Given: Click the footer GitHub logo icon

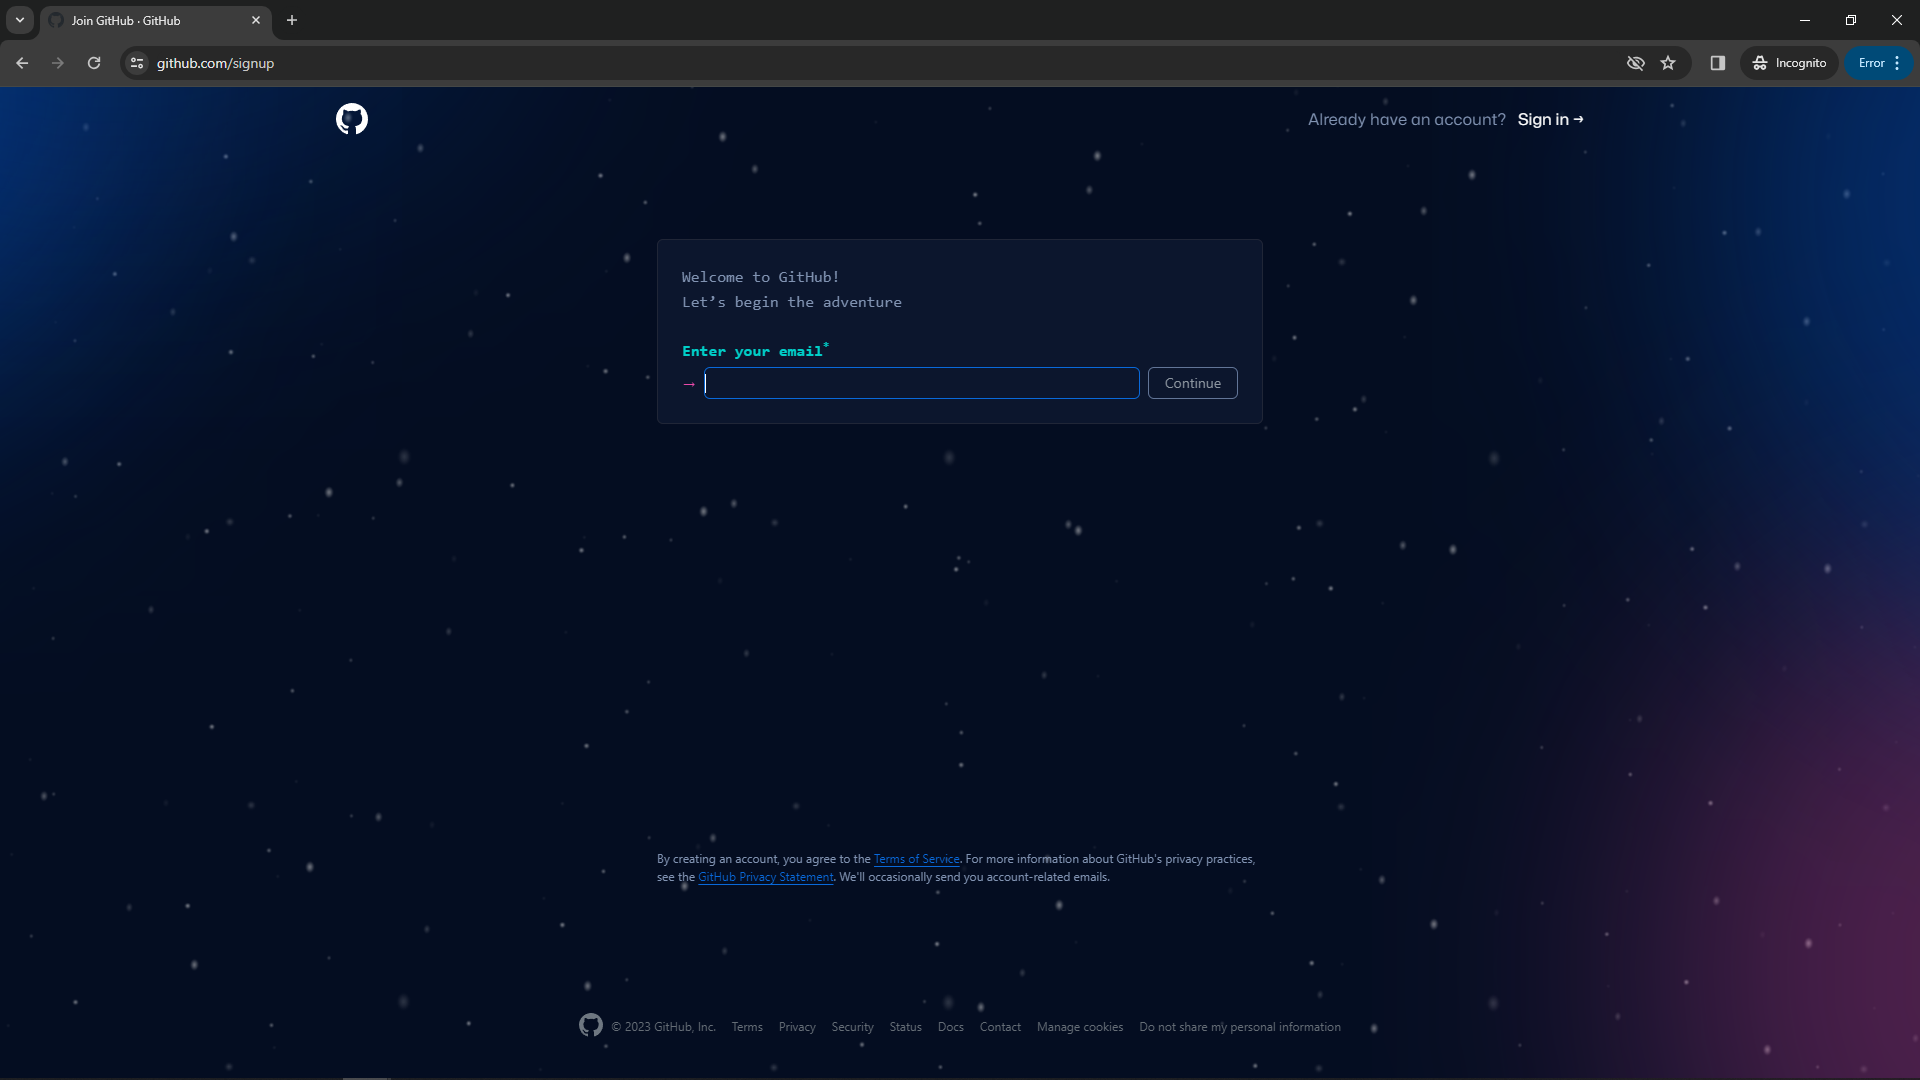Looking at the screenshot, I should 591,1025.
